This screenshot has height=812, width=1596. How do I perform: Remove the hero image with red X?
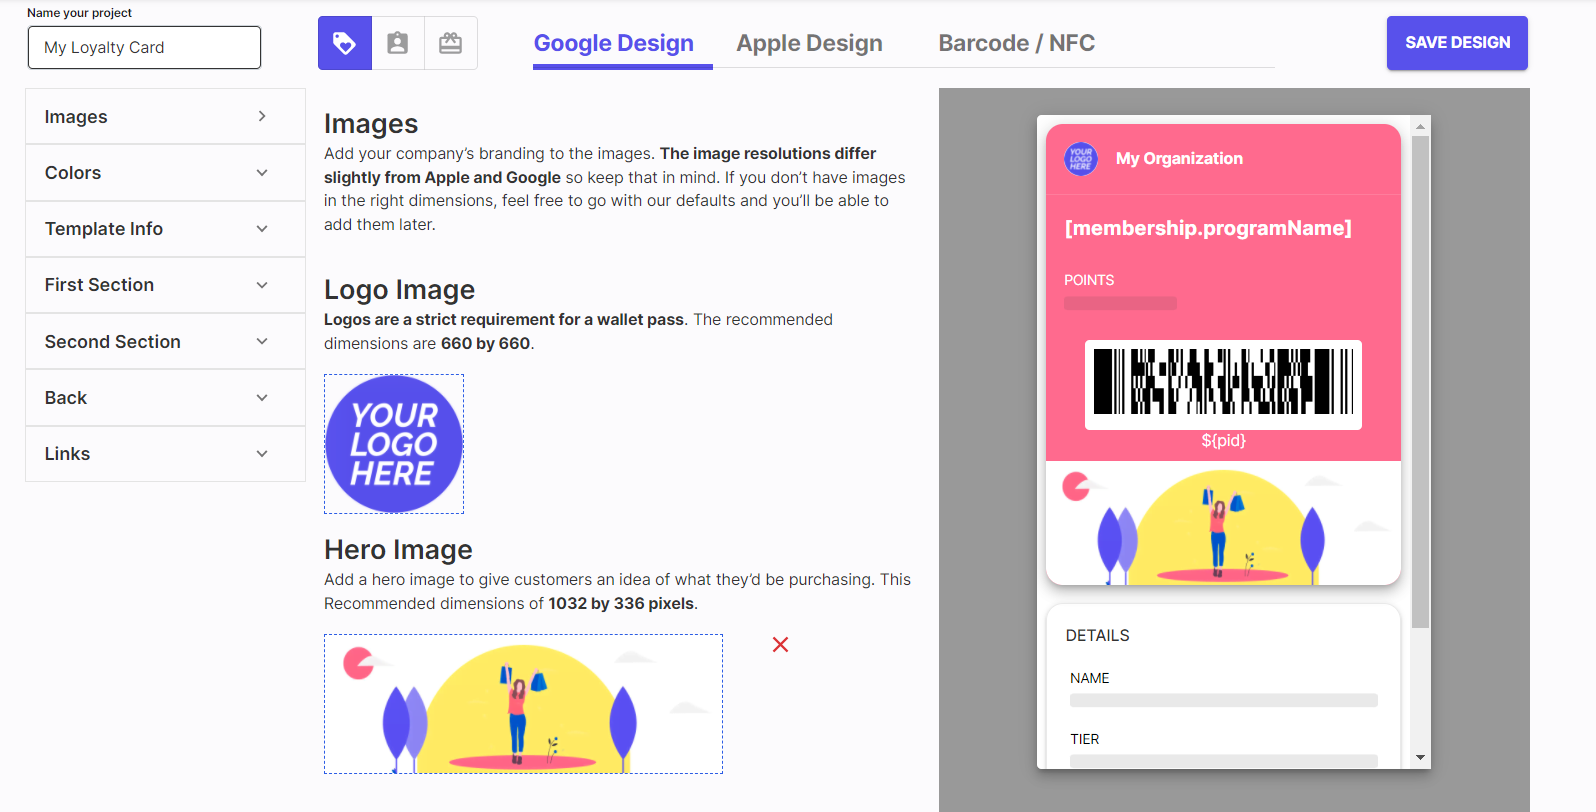(781, 645)
